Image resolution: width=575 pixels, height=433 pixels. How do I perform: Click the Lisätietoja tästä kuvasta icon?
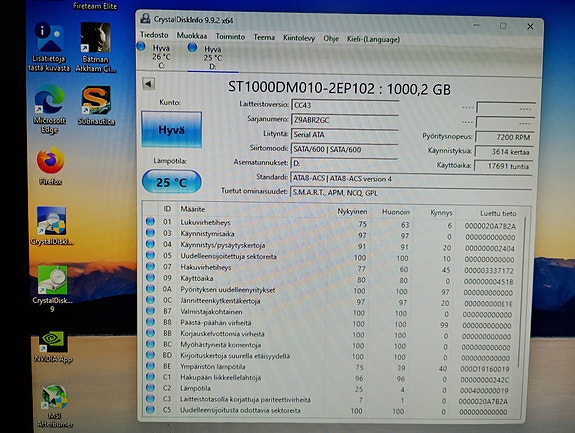point(49,47)
